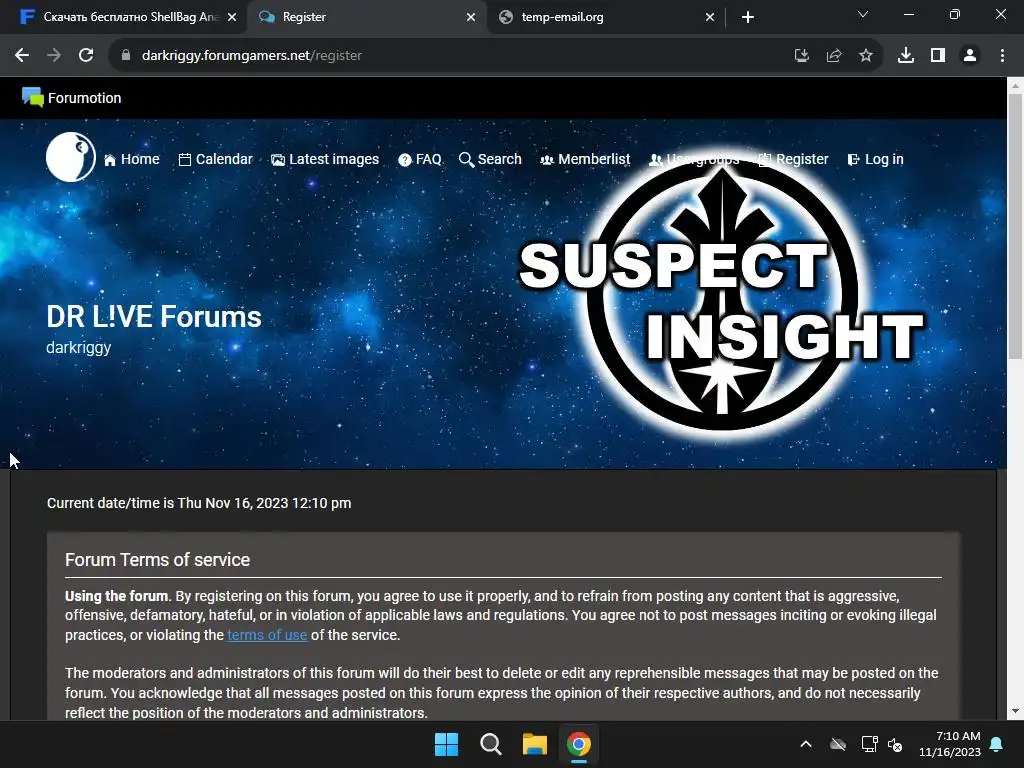The width and height of the screenshot is (1024, 768).
Task: Click the round forum avatar logo
Action: (71, 157)
